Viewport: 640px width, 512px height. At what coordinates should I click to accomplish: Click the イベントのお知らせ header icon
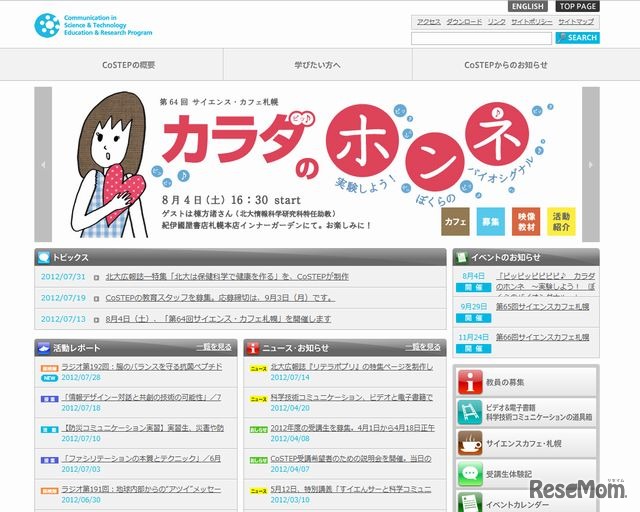(461, 258)
